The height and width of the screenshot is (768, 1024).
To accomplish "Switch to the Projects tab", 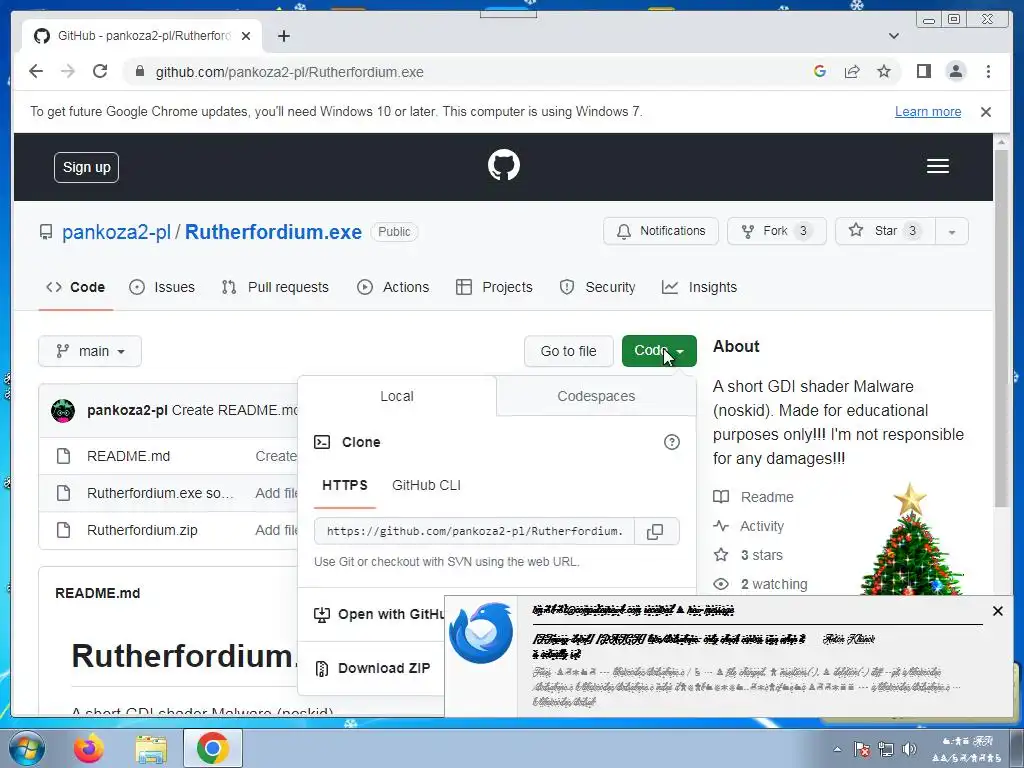I will 494,287.
